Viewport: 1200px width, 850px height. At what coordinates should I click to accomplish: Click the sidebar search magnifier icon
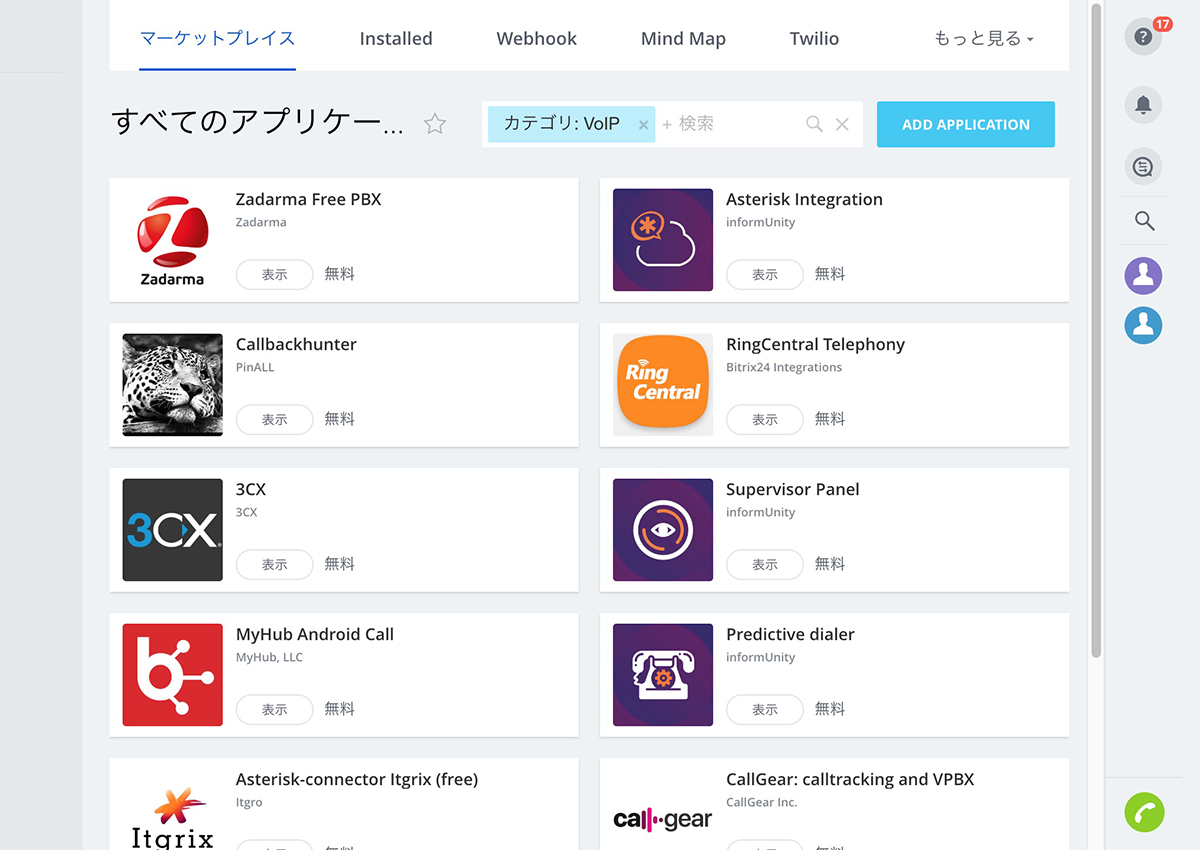point(1144,221)
